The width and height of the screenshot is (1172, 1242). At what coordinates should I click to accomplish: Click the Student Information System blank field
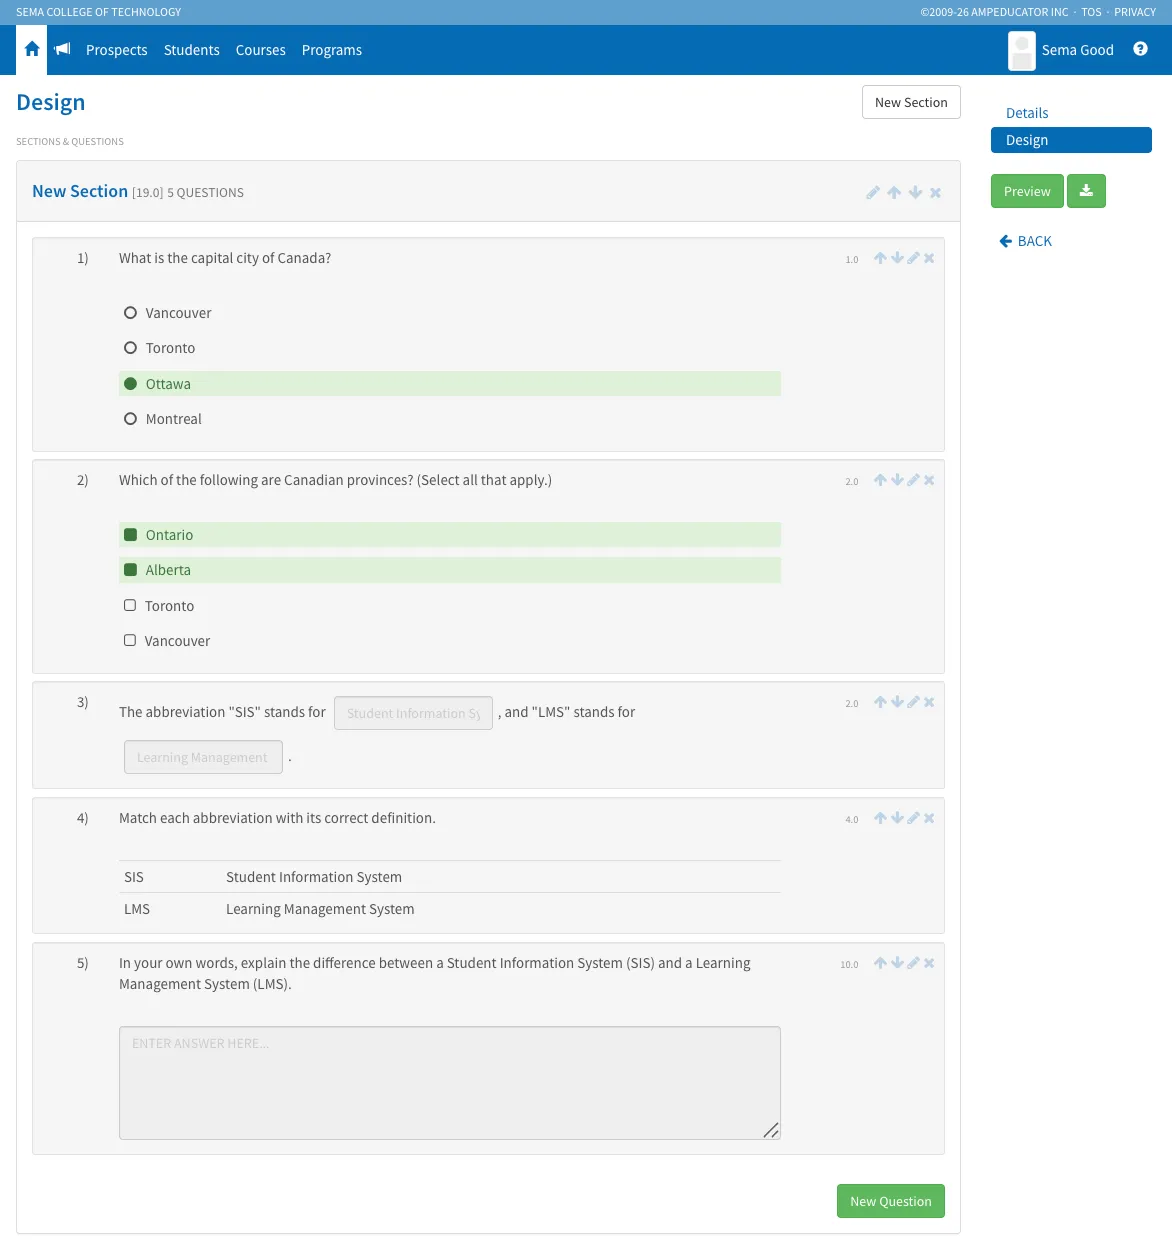coord(413,713)
